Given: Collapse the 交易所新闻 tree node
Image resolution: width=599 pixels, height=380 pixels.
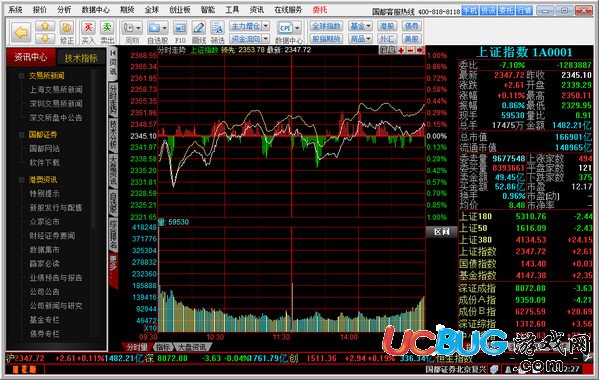Looking at the screenshot, I should pyautogui.click(x=22, y=76).
